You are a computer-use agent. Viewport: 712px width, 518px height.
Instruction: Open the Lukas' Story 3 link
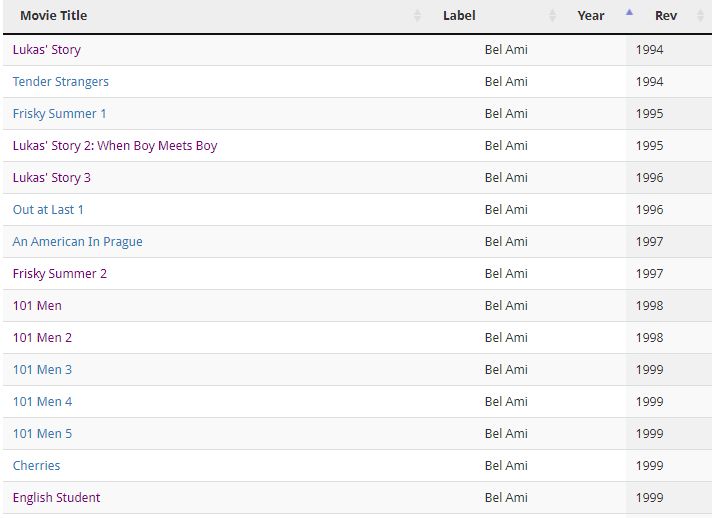tap(52, 178)
